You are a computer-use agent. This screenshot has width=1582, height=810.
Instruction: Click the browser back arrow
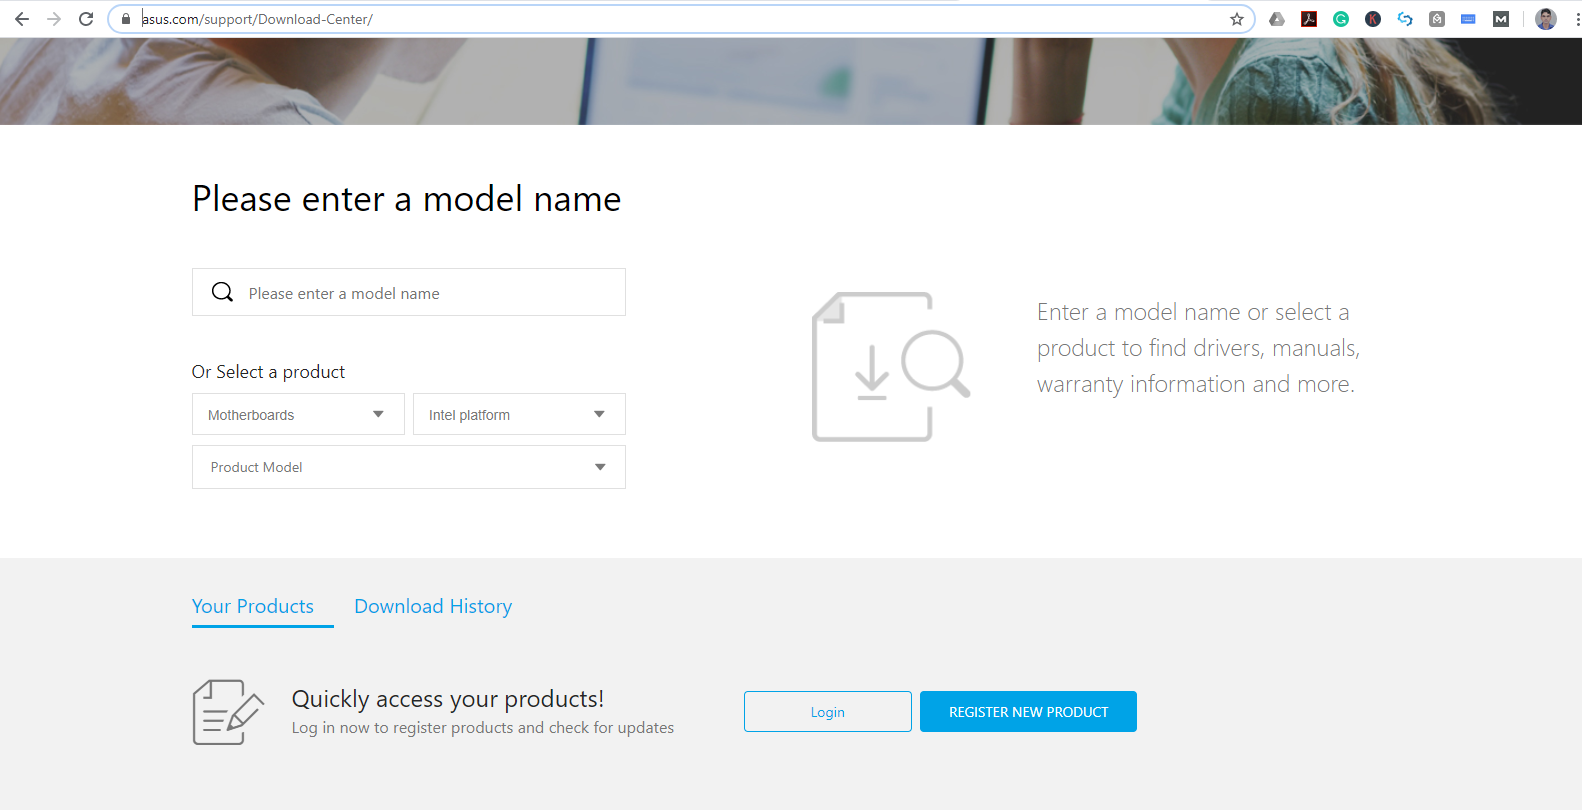coord(22,19)
